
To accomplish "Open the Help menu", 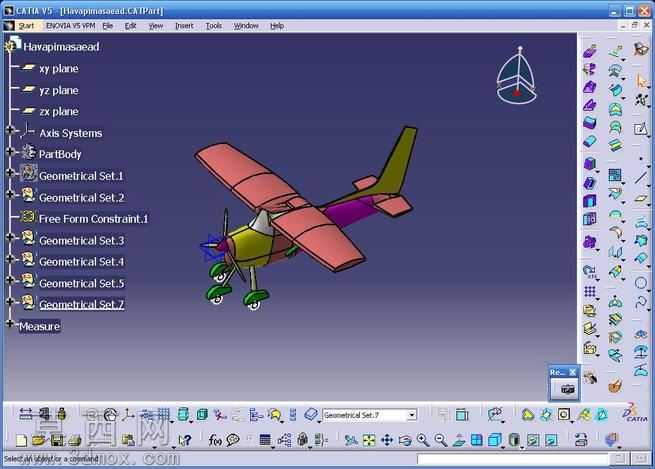I will (277, 26).
